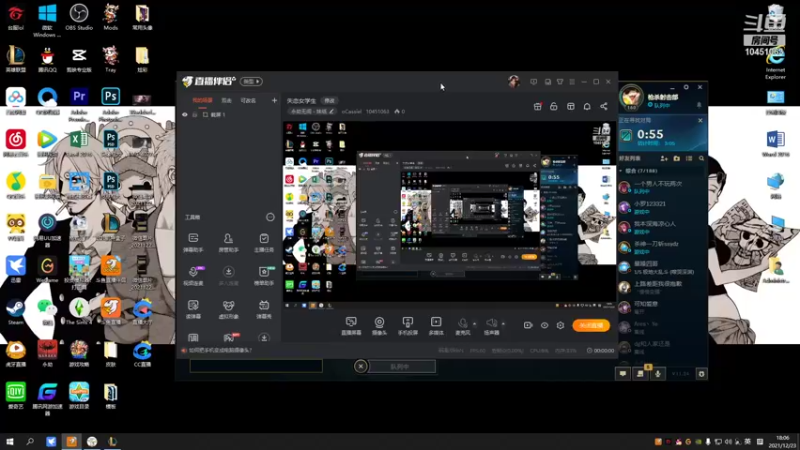Open Windows Start menu

[x=9, y=441]
